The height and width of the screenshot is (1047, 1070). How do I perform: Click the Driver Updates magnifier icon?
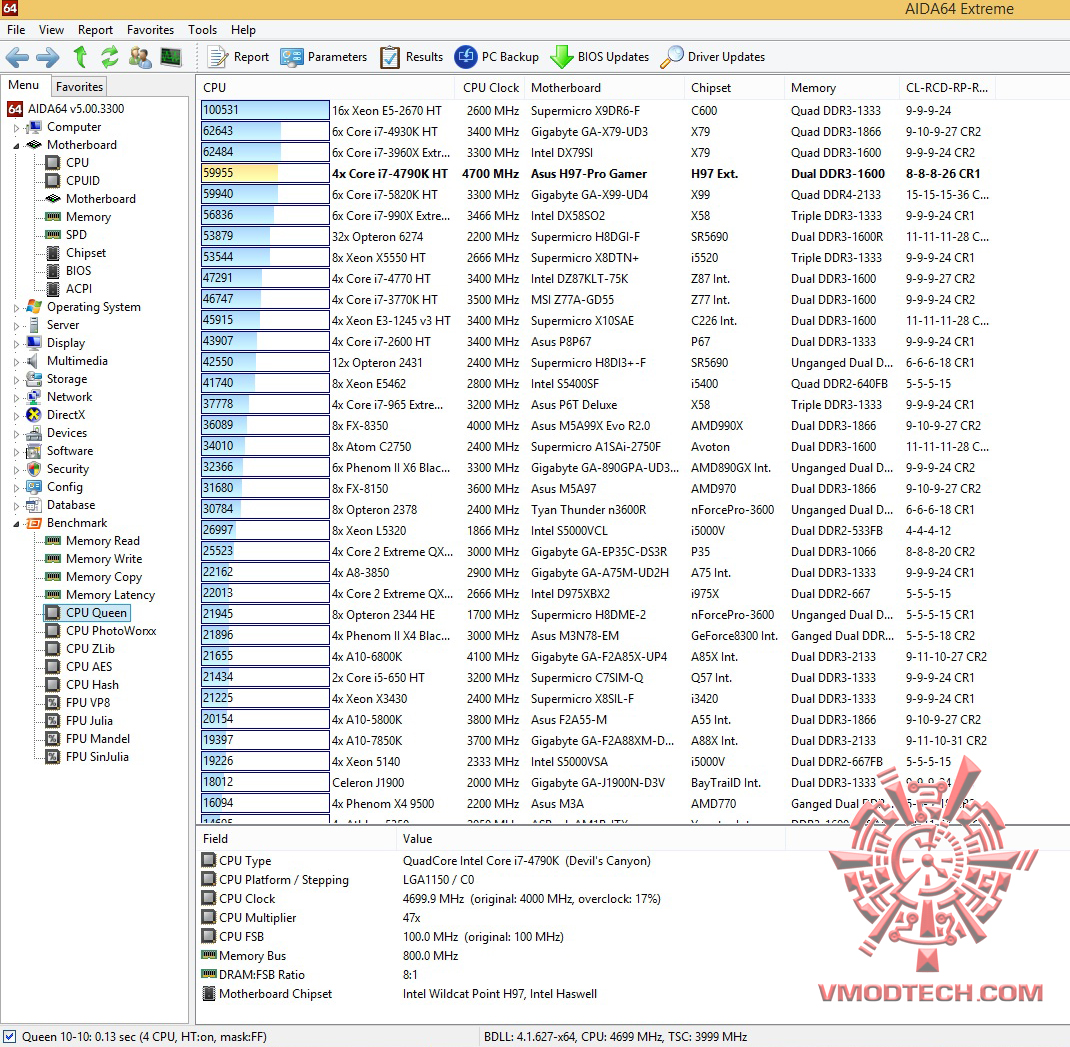(671, 57)
